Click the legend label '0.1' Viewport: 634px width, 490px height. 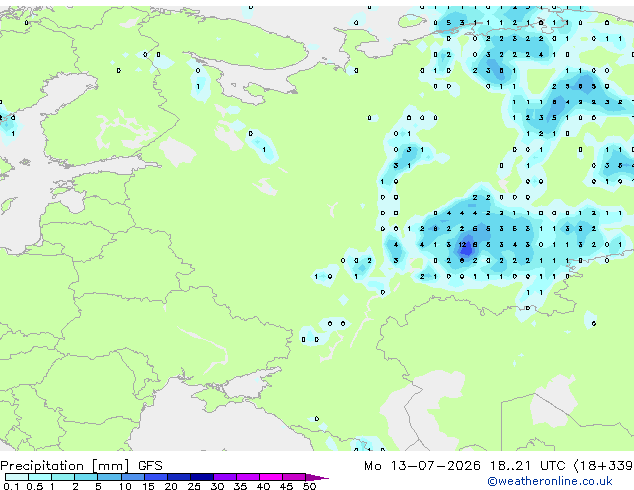[11, 486]
